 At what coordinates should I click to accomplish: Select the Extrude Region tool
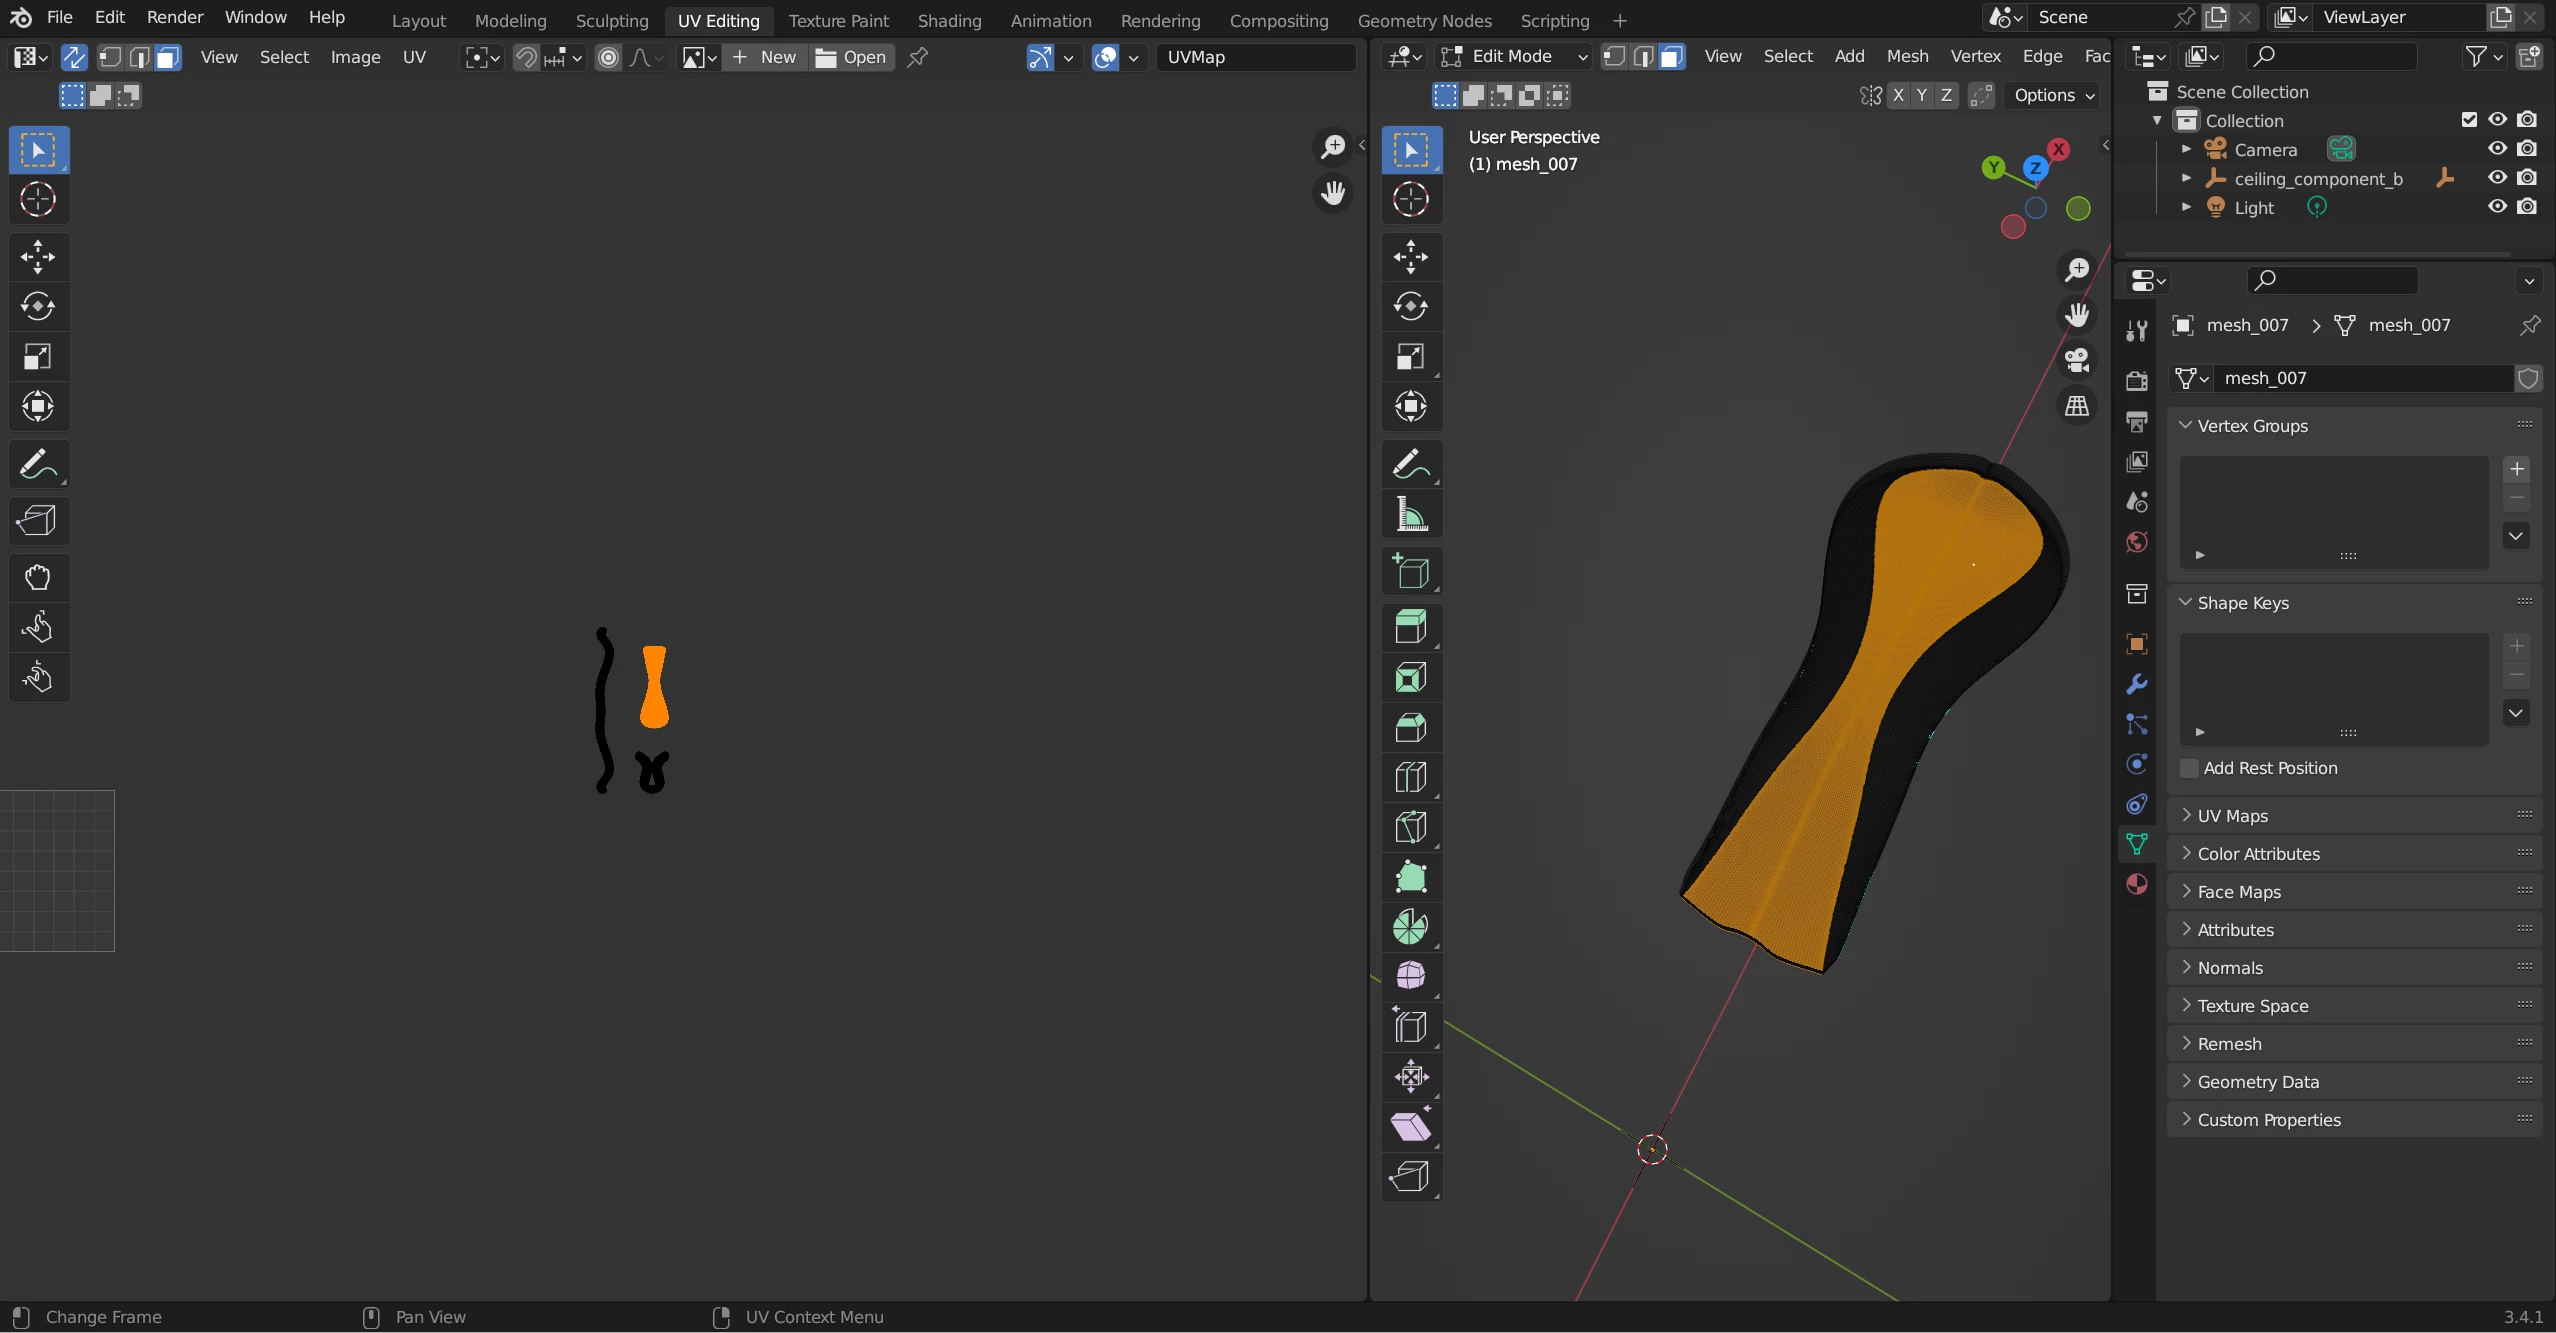1410,627
